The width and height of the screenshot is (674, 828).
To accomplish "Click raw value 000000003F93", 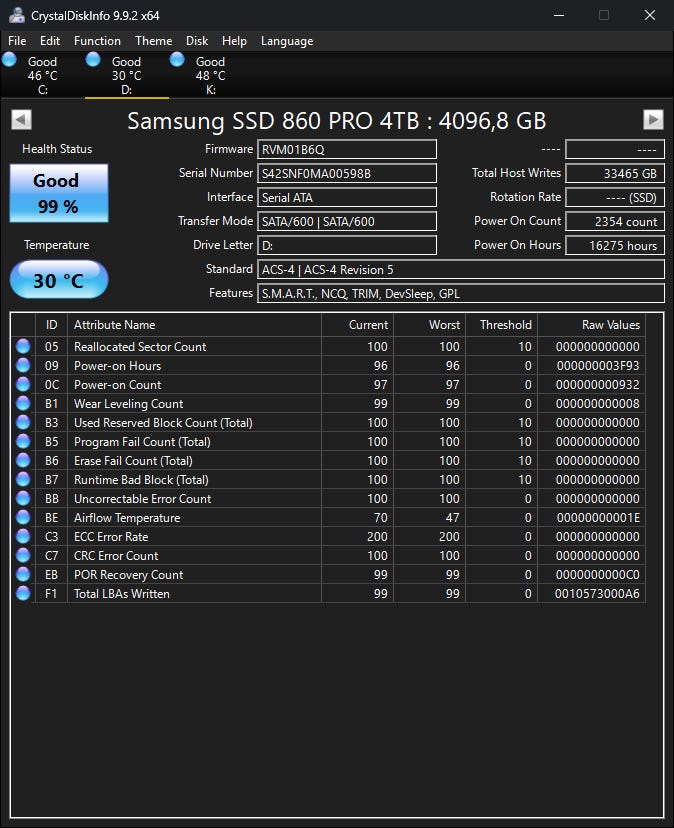I will click(598, 365).
